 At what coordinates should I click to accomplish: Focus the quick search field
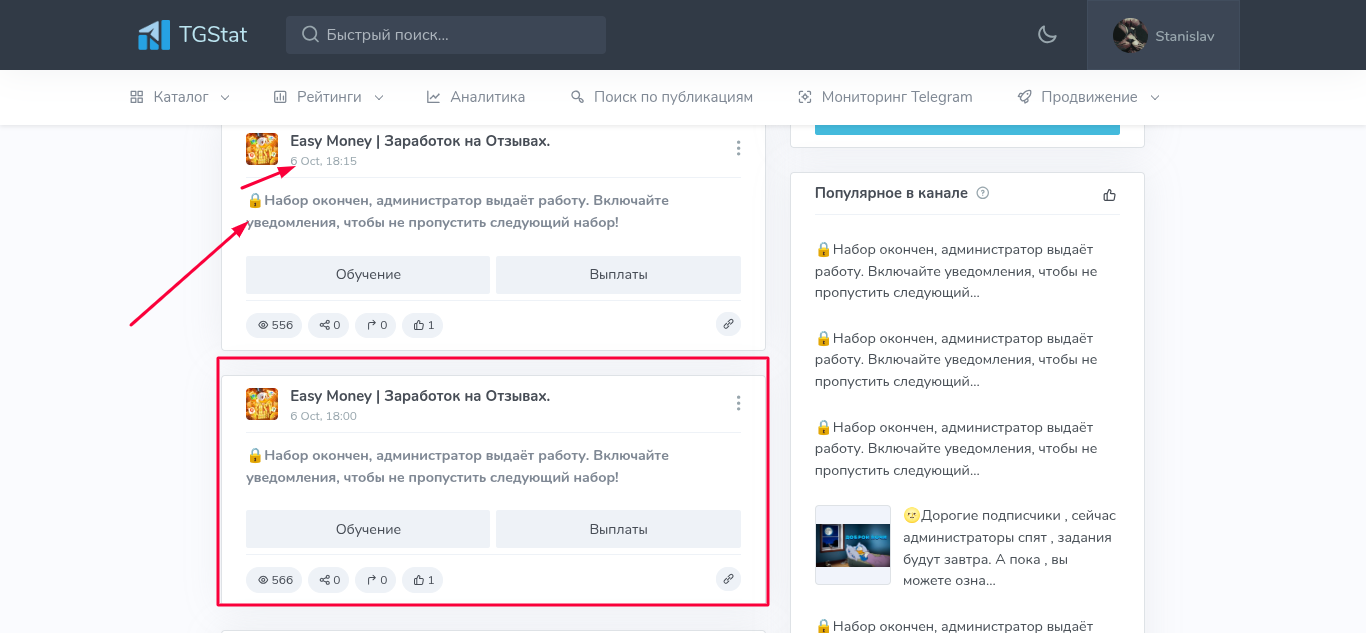tap(446, 35)
